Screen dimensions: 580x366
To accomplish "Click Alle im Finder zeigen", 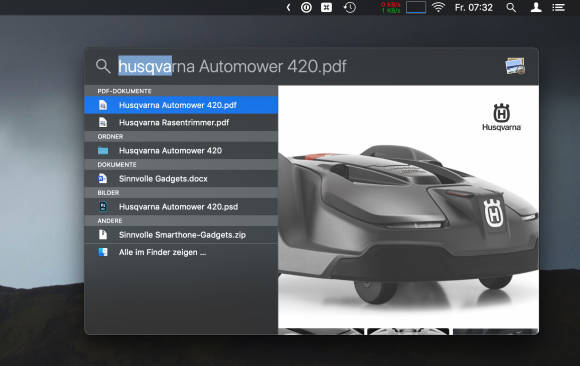I will click(181, 252).
